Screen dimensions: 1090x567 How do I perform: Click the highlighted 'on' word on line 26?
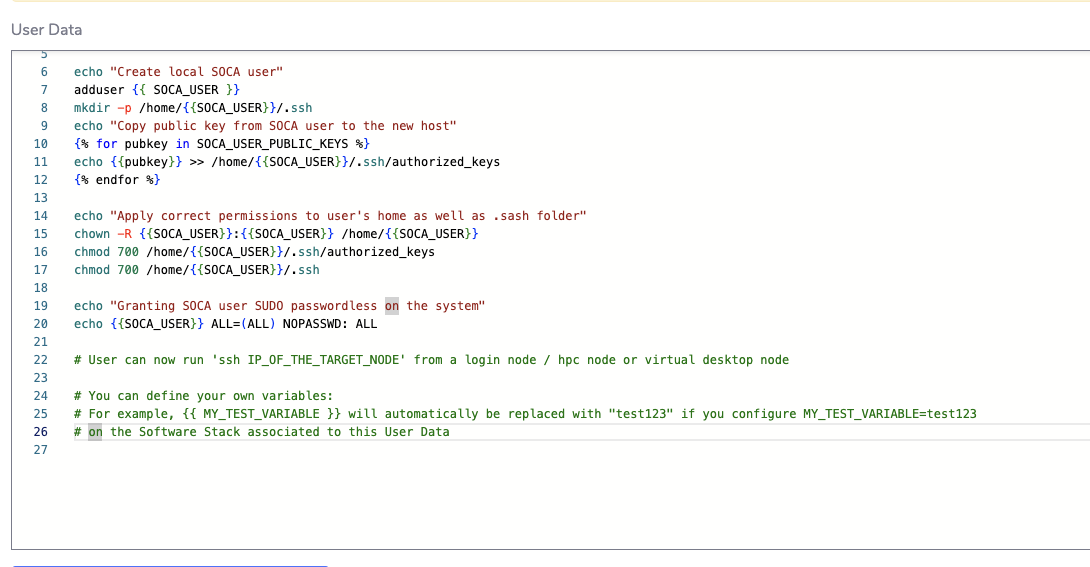[x=95, y=432]
